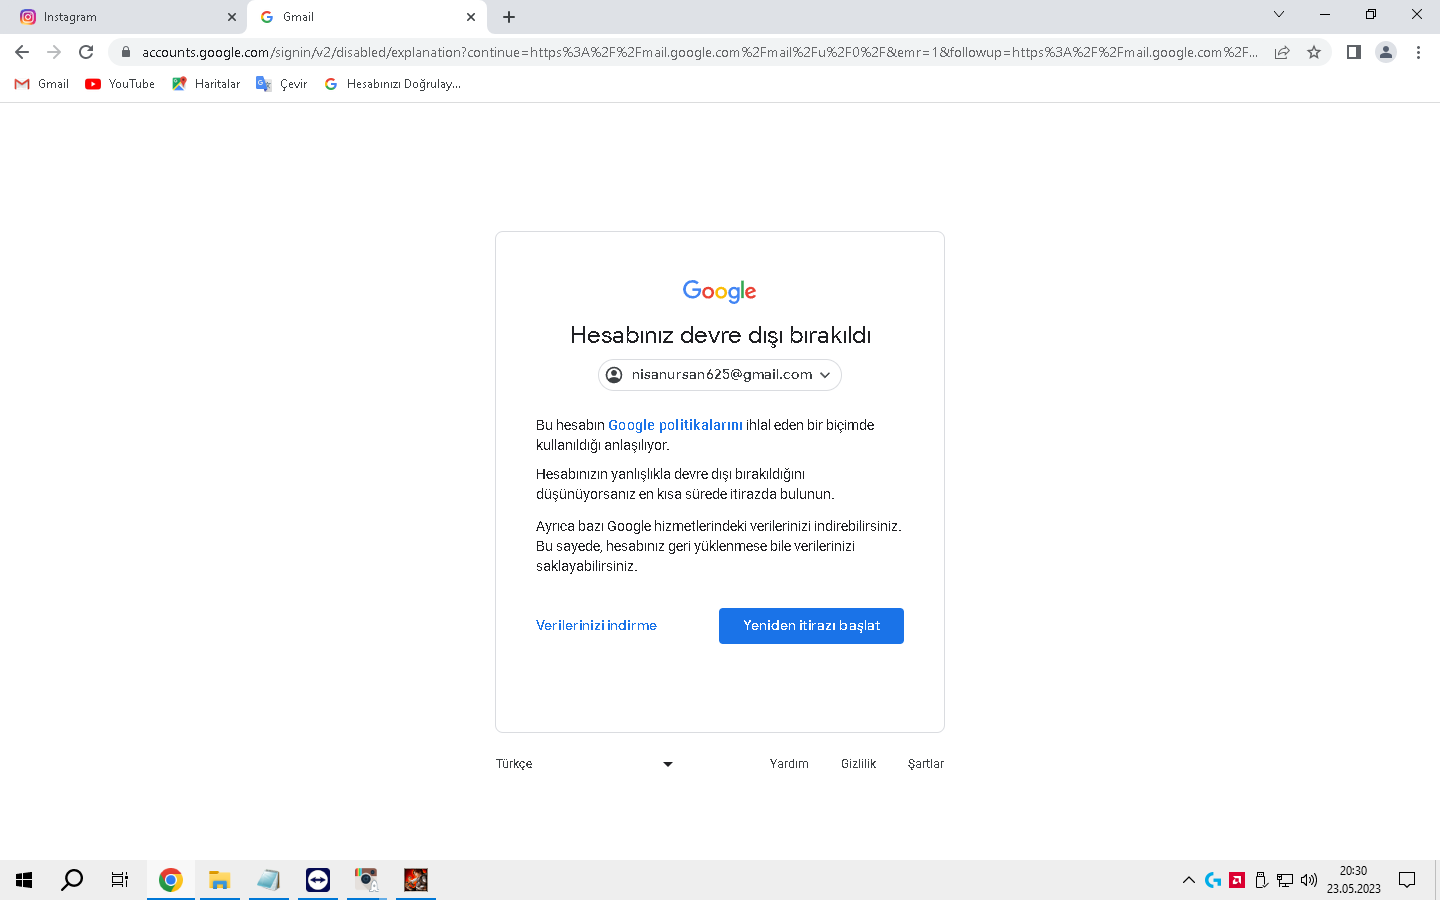Open the Windows Start menu

tap(24, 880)
